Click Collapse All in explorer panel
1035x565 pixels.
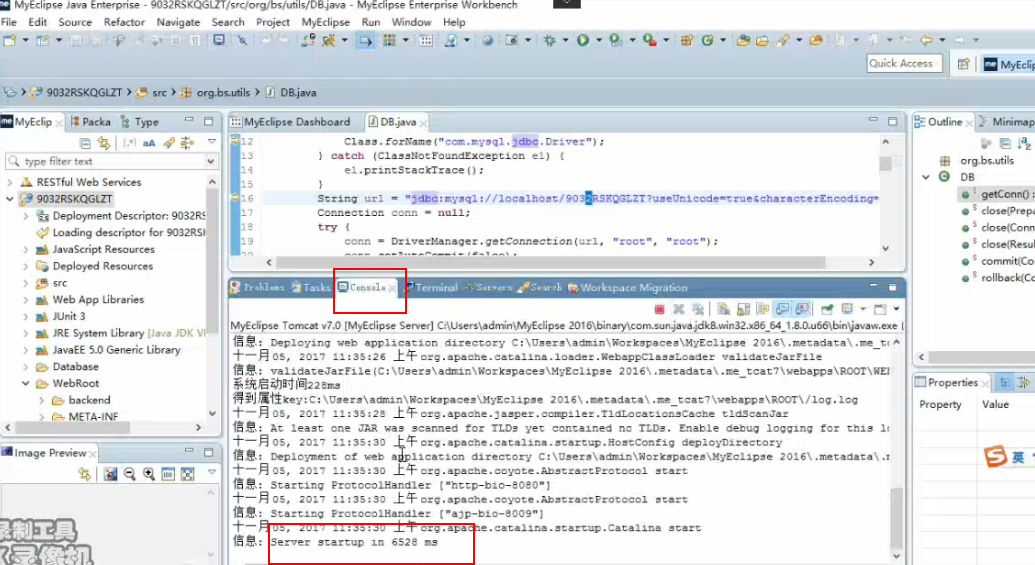(x=85, y=143)
